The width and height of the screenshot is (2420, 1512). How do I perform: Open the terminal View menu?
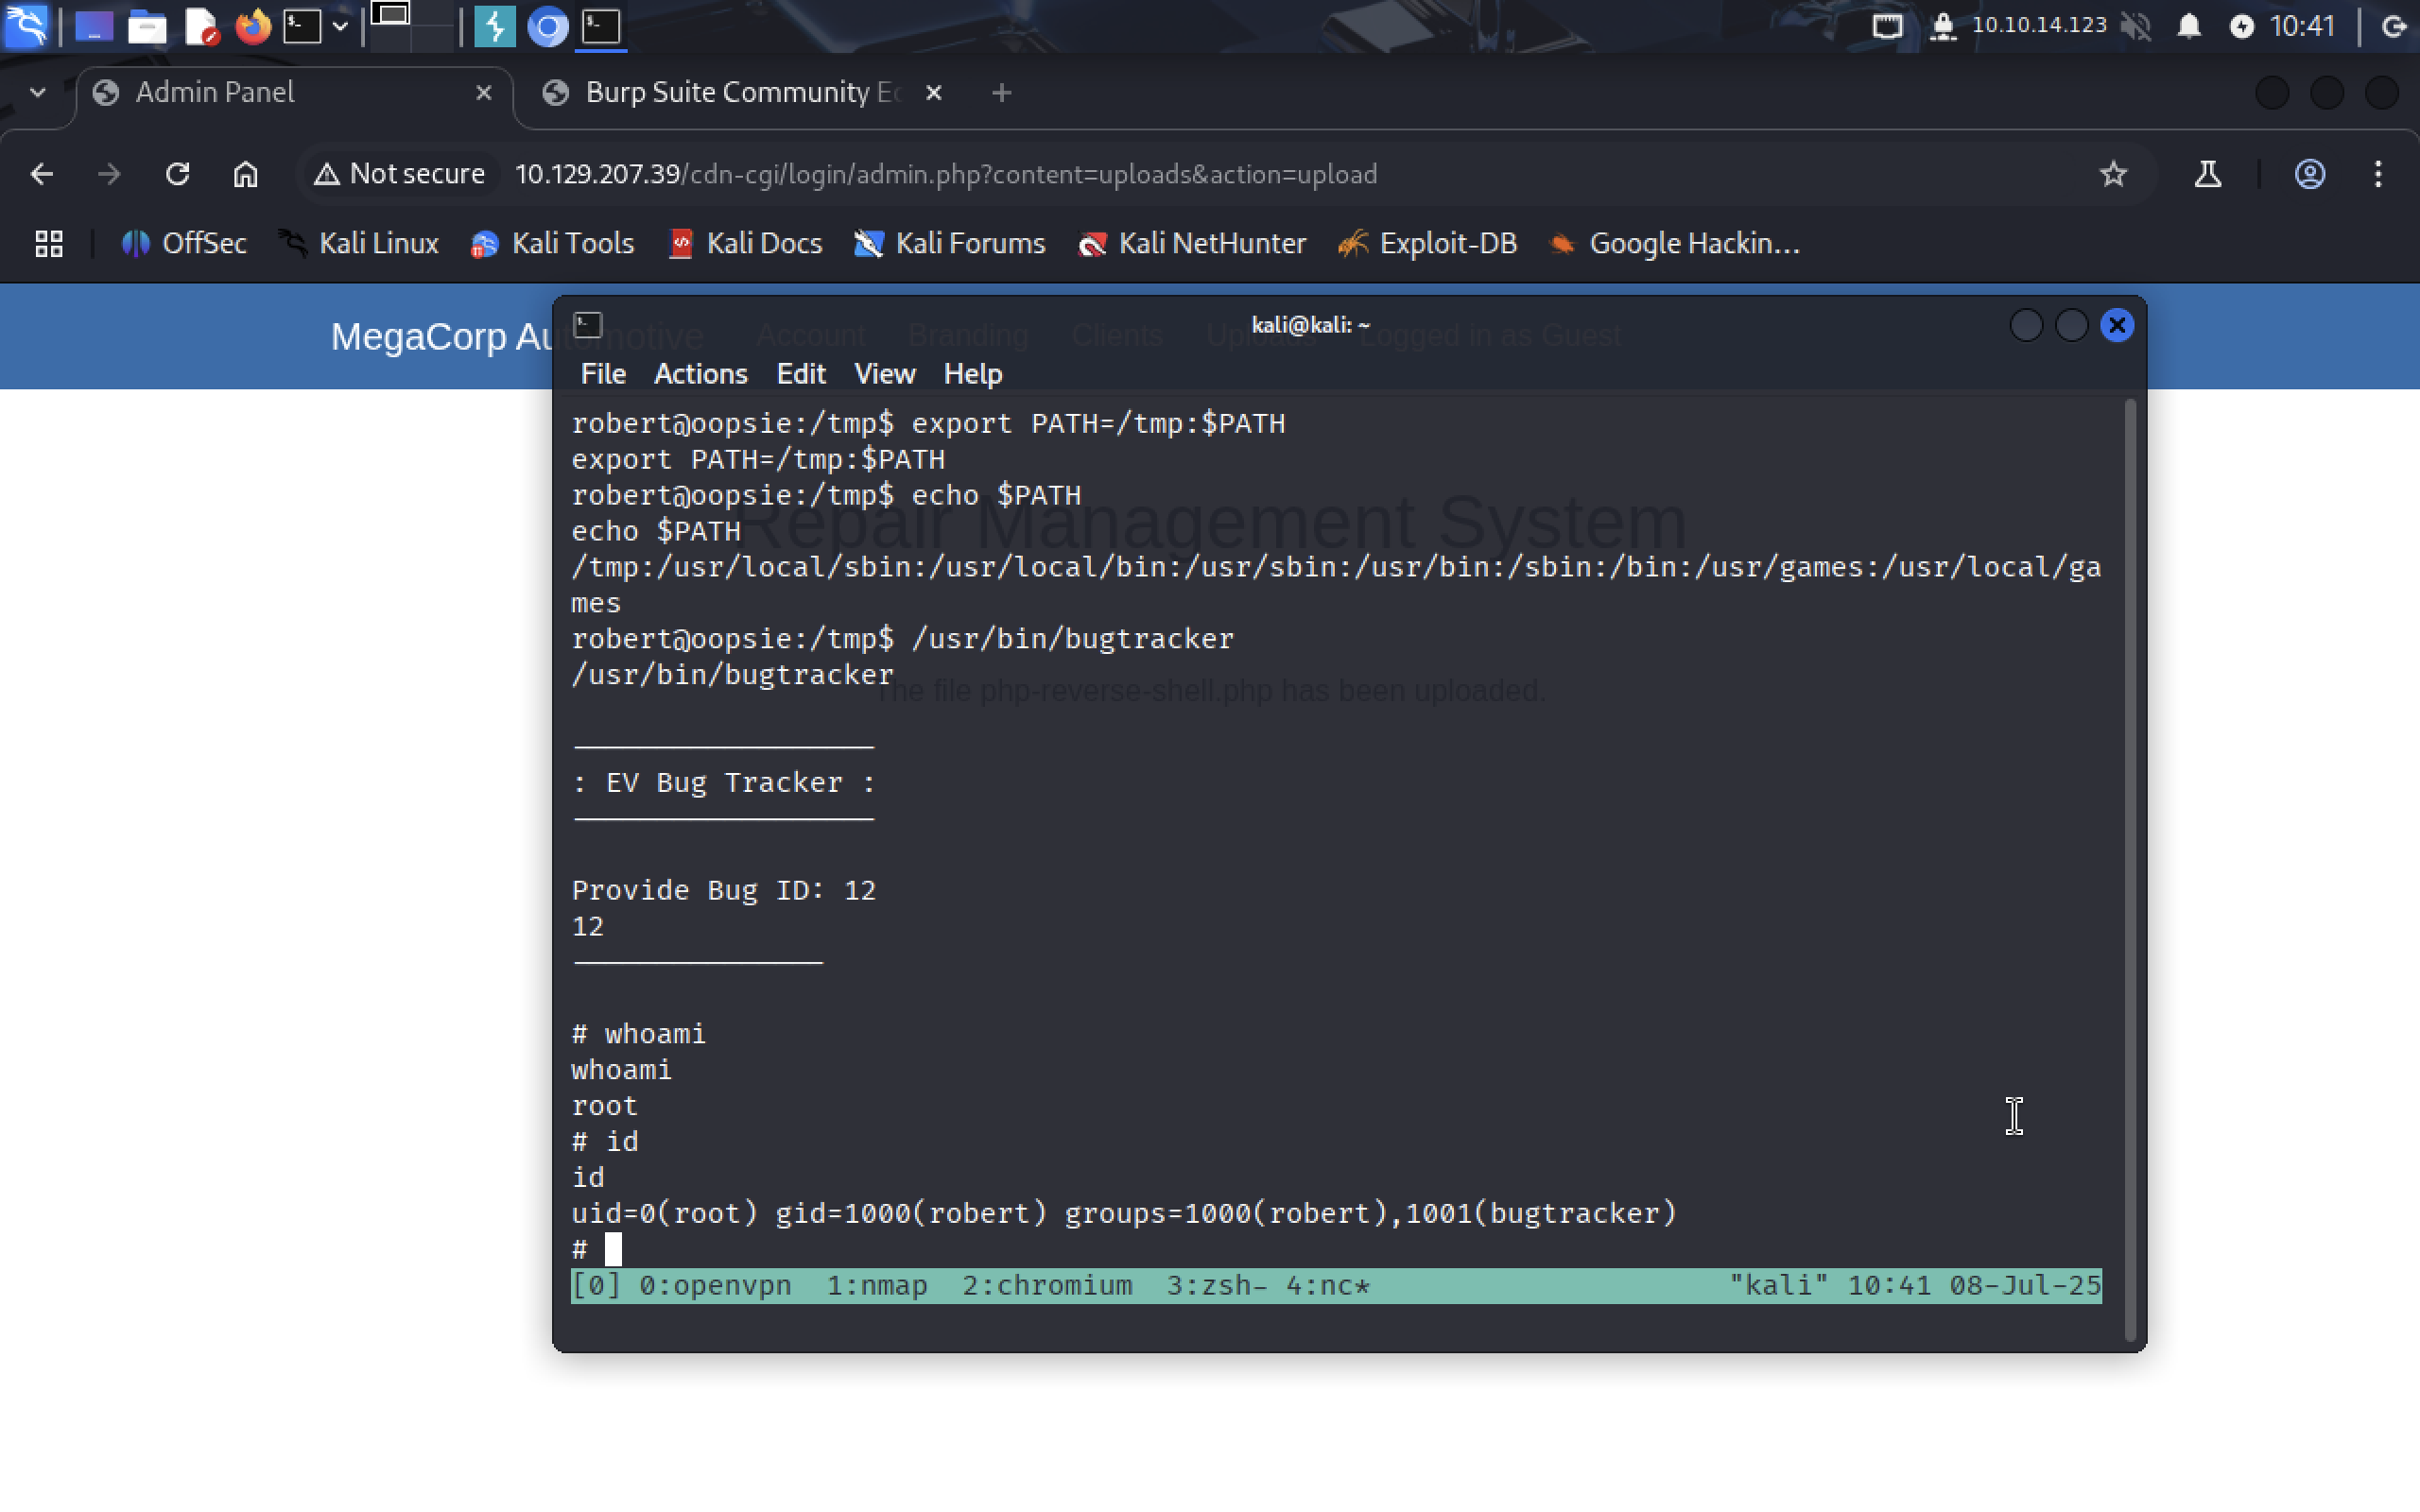(885, 374)
